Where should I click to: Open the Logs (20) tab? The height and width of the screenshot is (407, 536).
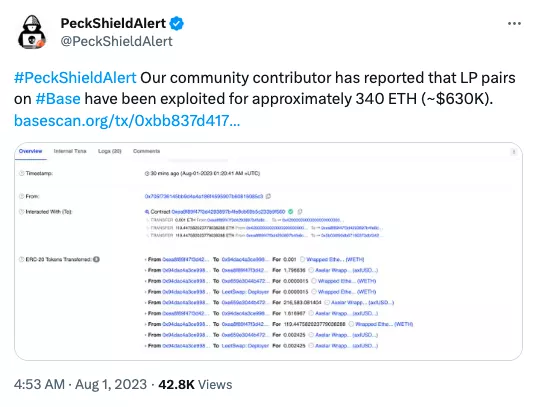pos(110,151)
